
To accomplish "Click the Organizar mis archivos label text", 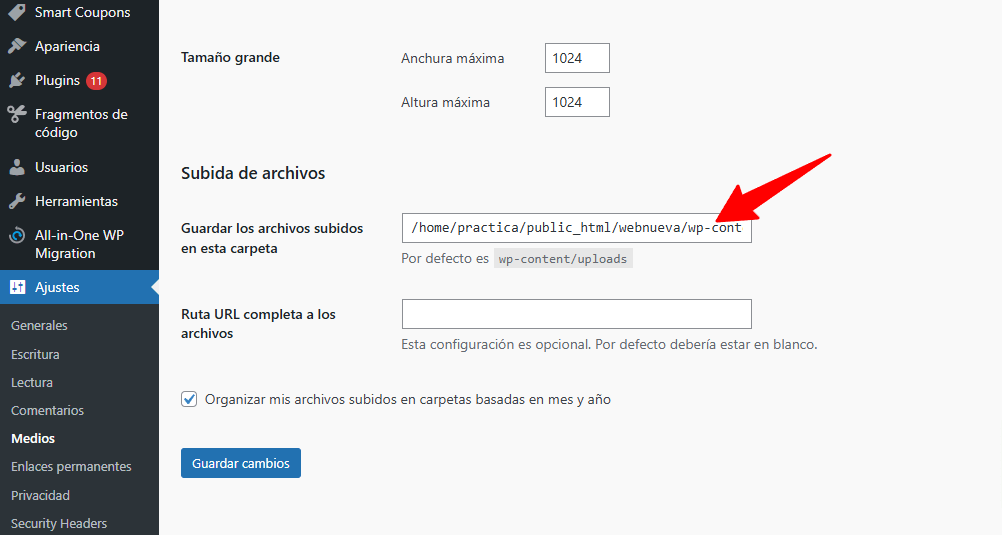I will (x=408, y=399).
